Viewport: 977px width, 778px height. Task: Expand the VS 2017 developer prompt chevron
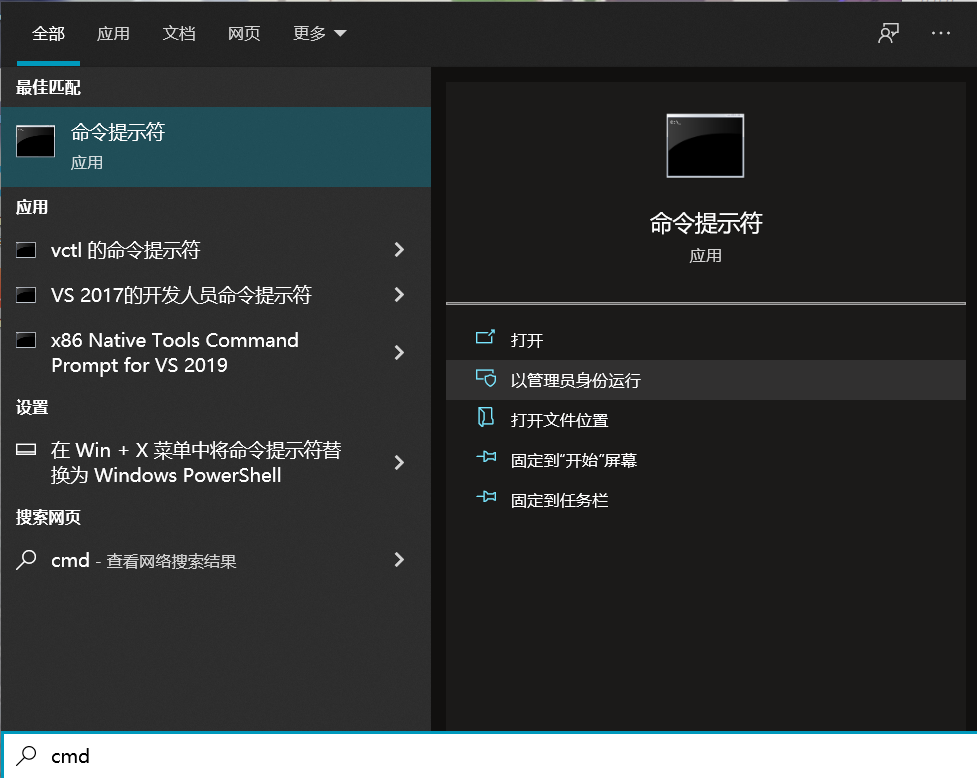(x=399, y=295)
